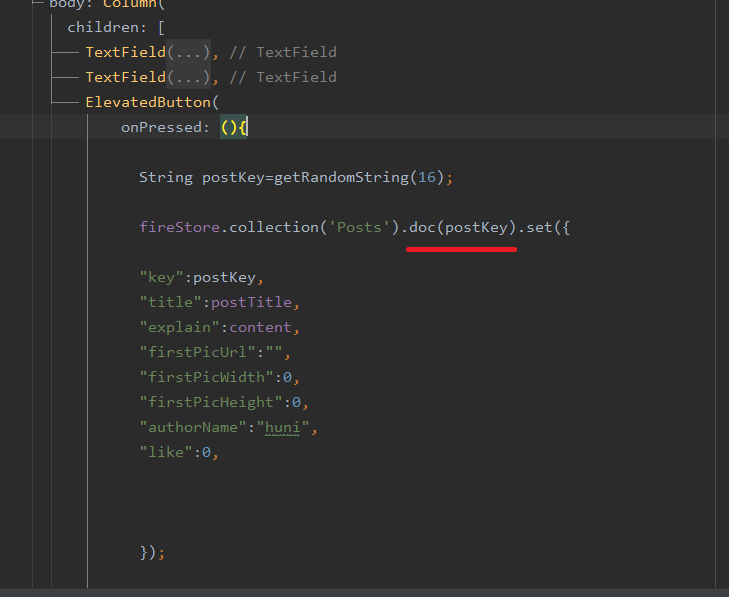
Task: Click the "firstPicHeight" key
Action: [211, 403]
